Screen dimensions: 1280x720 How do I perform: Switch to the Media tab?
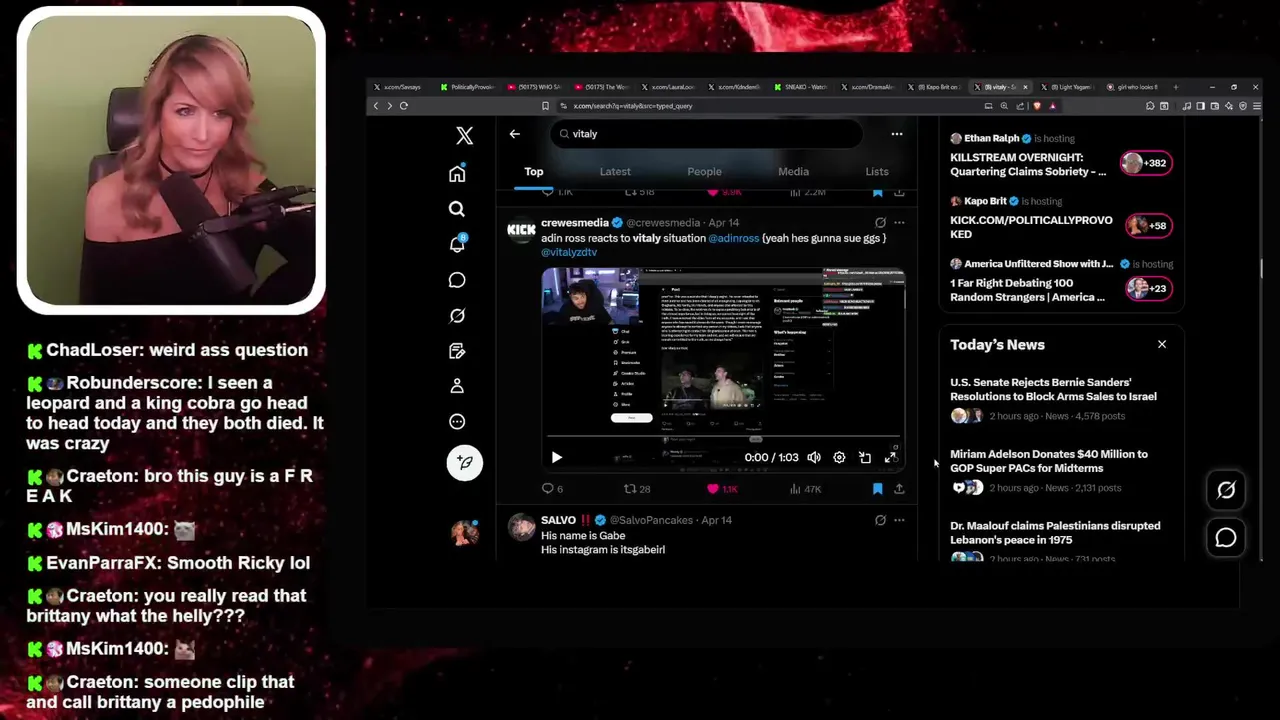coord(793,172)
